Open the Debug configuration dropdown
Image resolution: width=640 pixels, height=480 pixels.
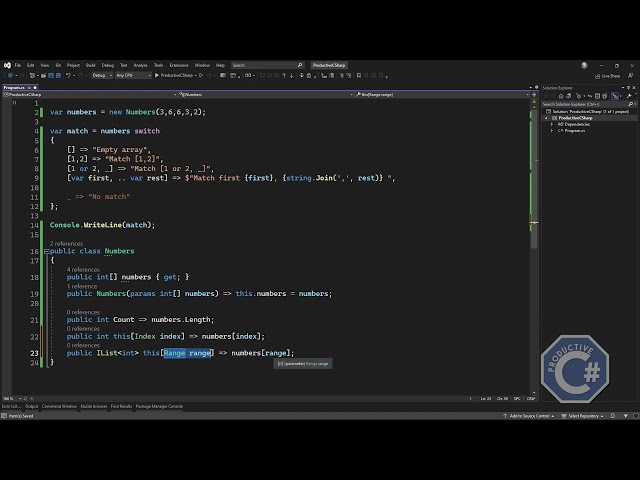click(x=102, y=76)
